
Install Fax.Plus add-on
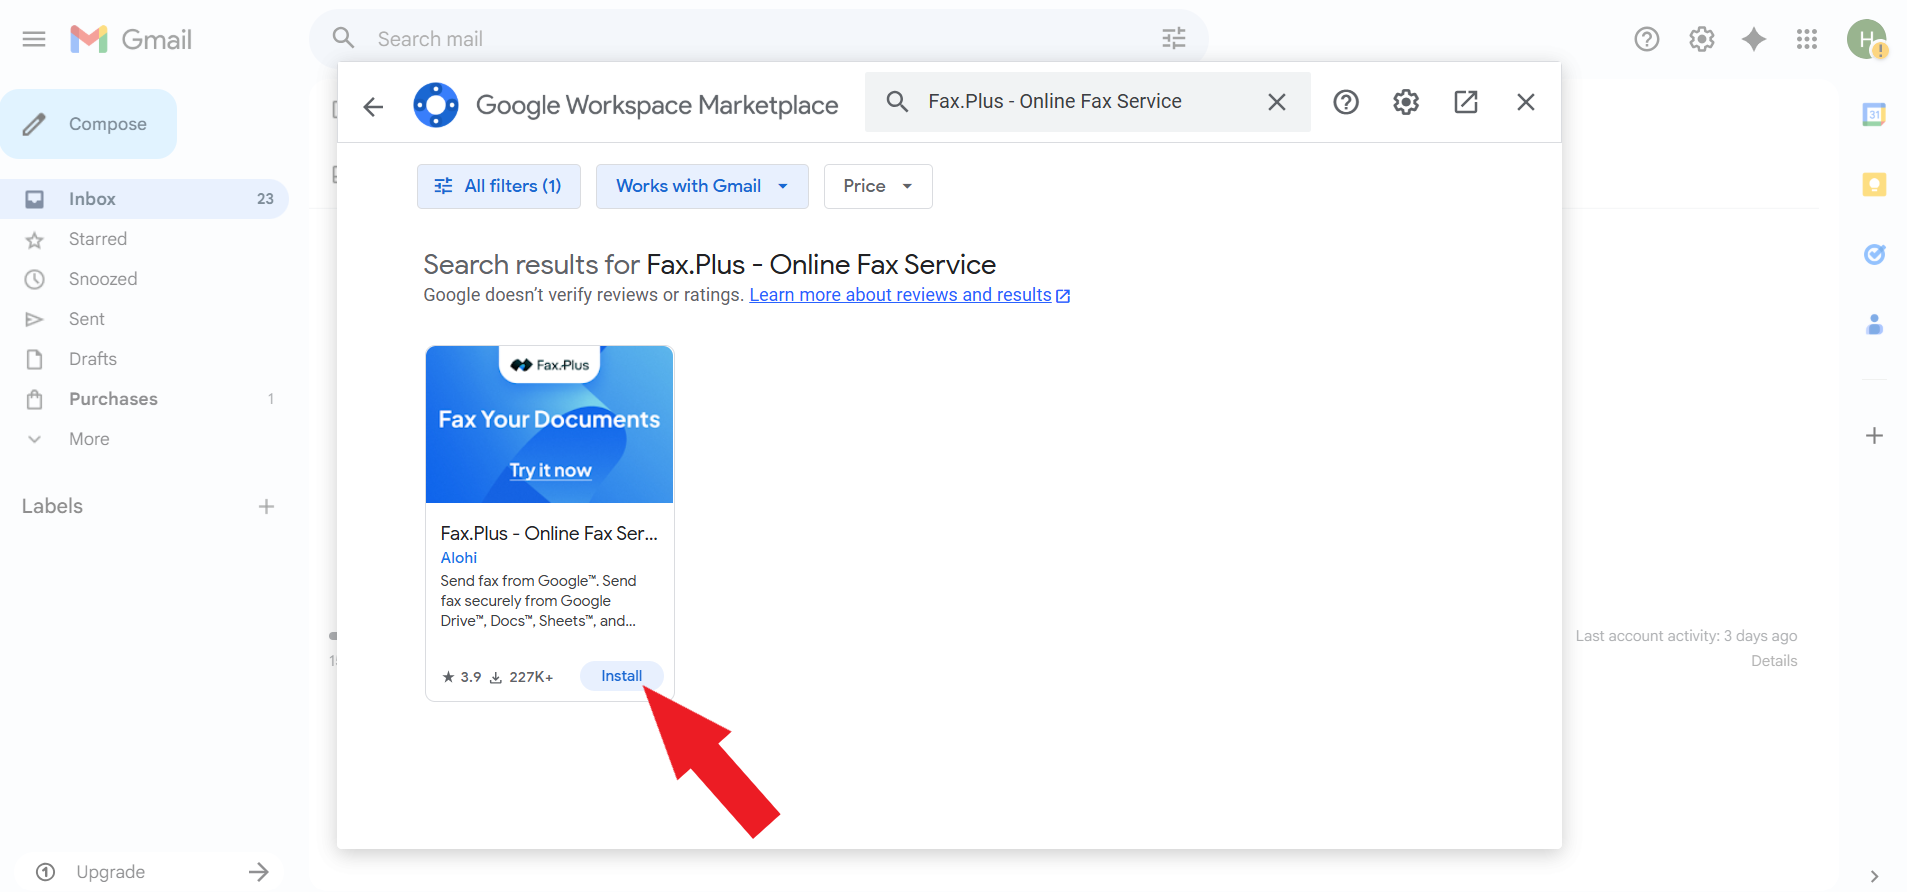click(621, 676)
